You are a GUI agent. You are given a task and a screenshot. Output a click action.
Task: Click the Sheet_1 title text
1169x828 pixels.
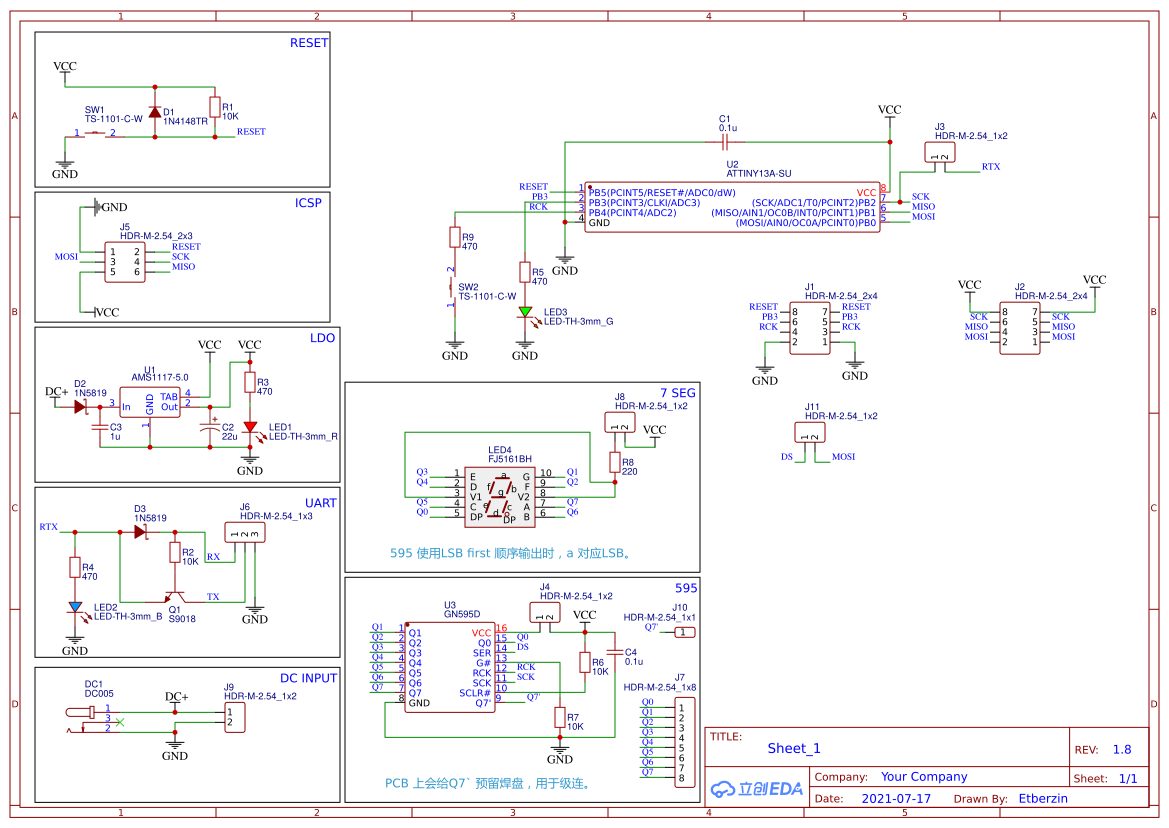pyautogui.click(x=794, y=748)
